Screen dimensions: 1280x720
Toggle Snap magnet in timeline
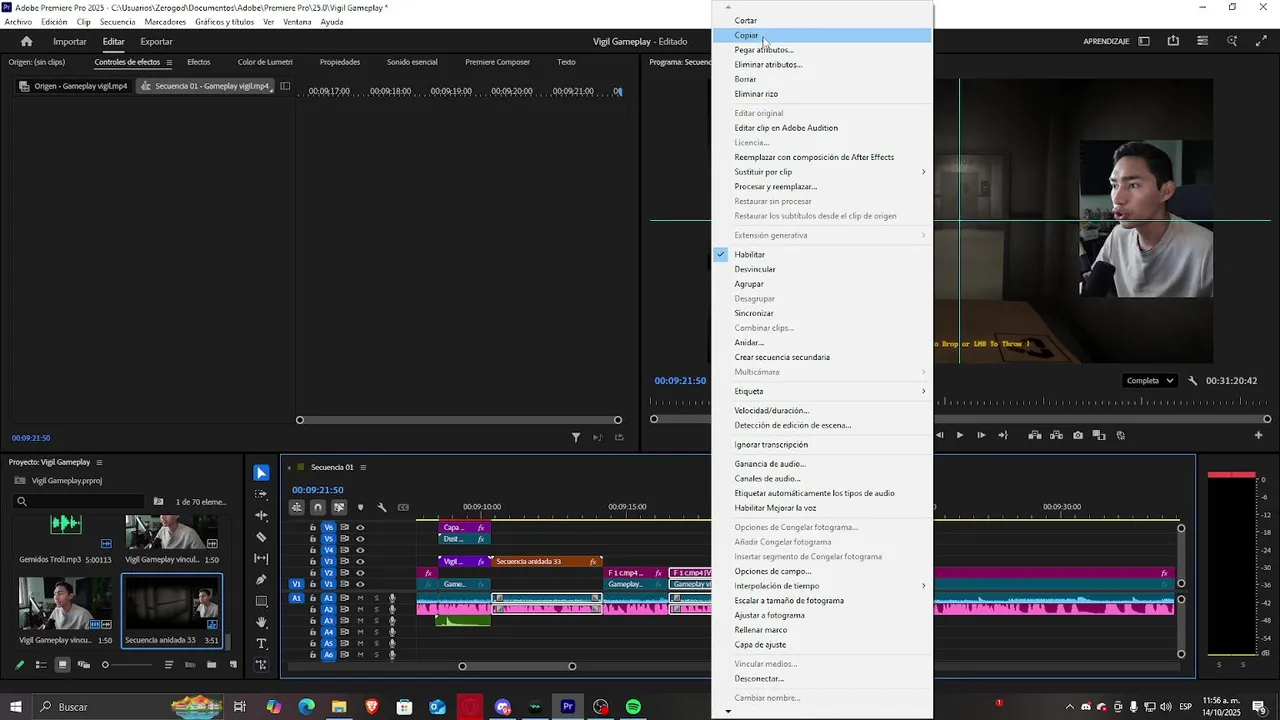coord(317,507)
